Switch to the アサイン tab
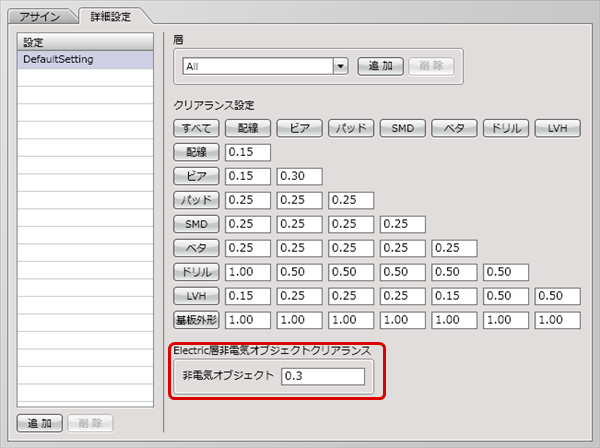The height and width of the screenshot is (448, 600). point(39,17)
